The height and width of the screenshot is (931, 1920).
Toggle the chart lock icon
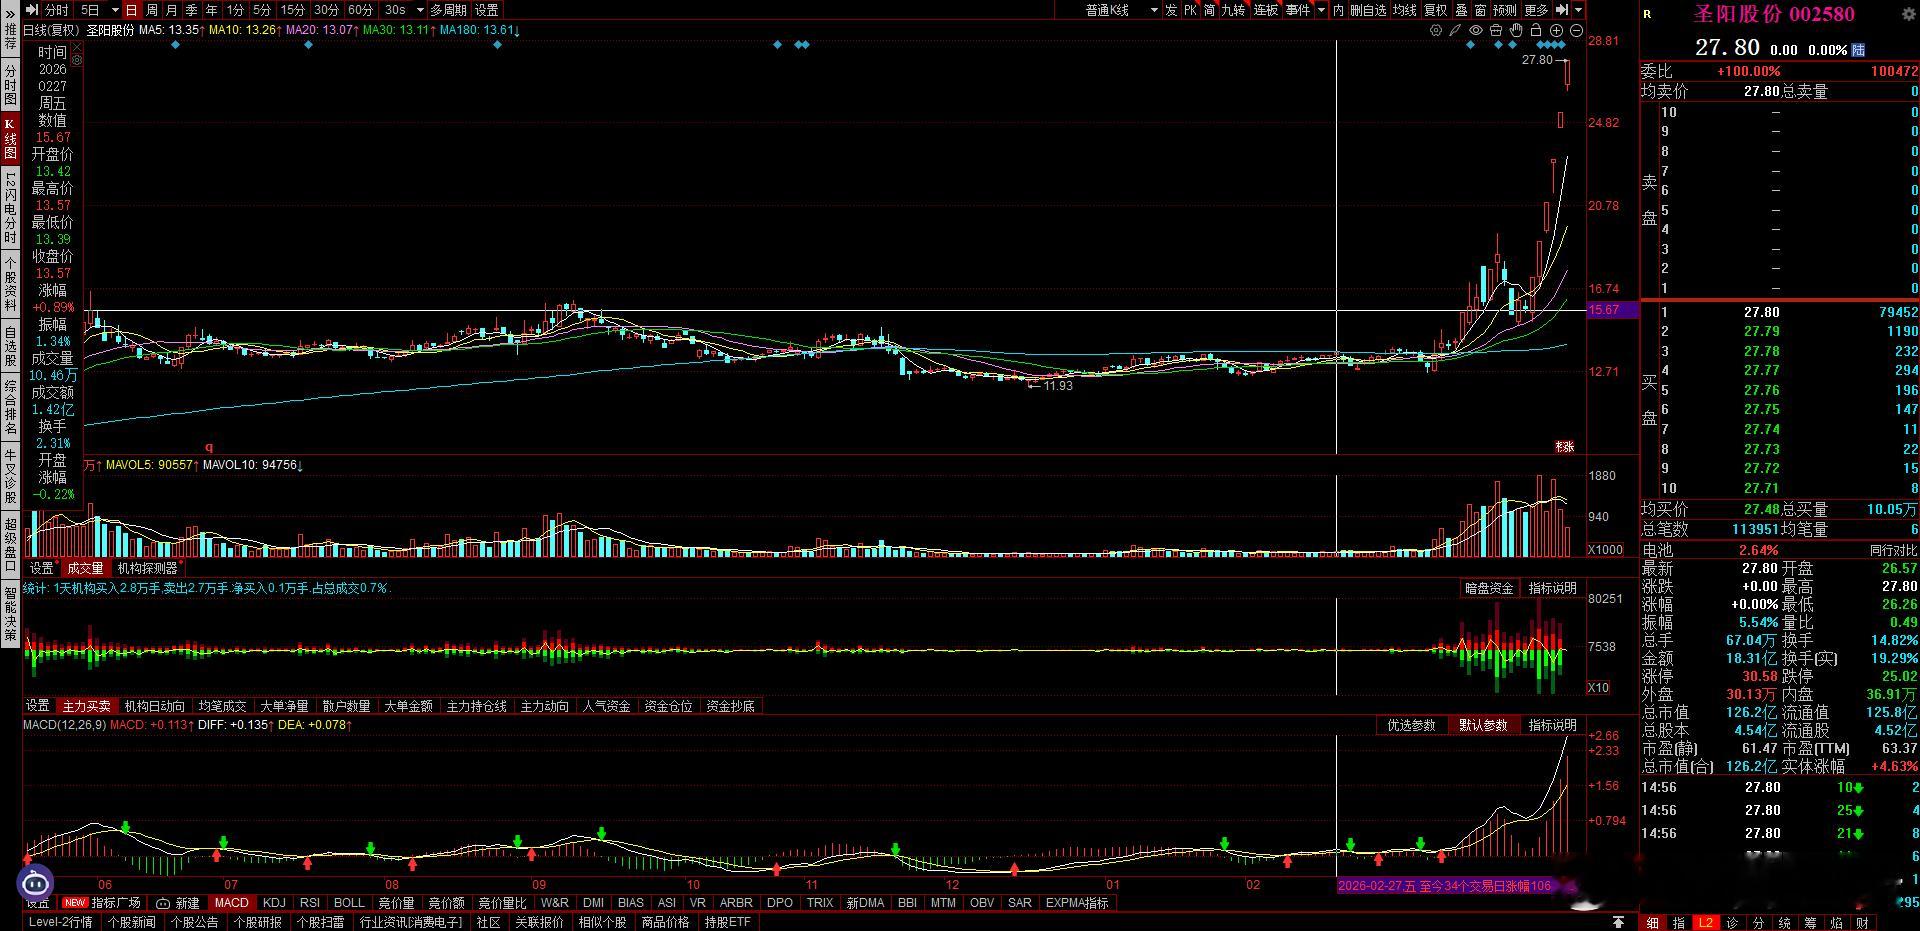click(1536, 30)
